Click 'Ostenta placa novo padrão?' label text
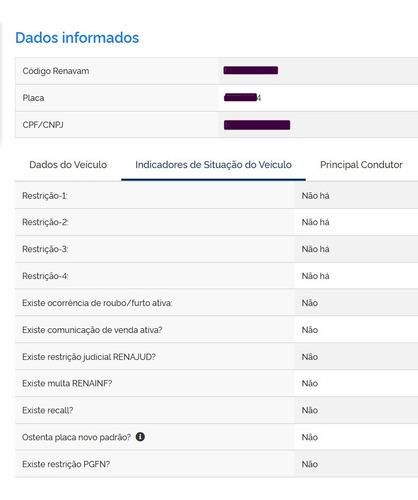The height and width of the screenshot is (500, 418). pyautogui.click(x=77, y=437)
